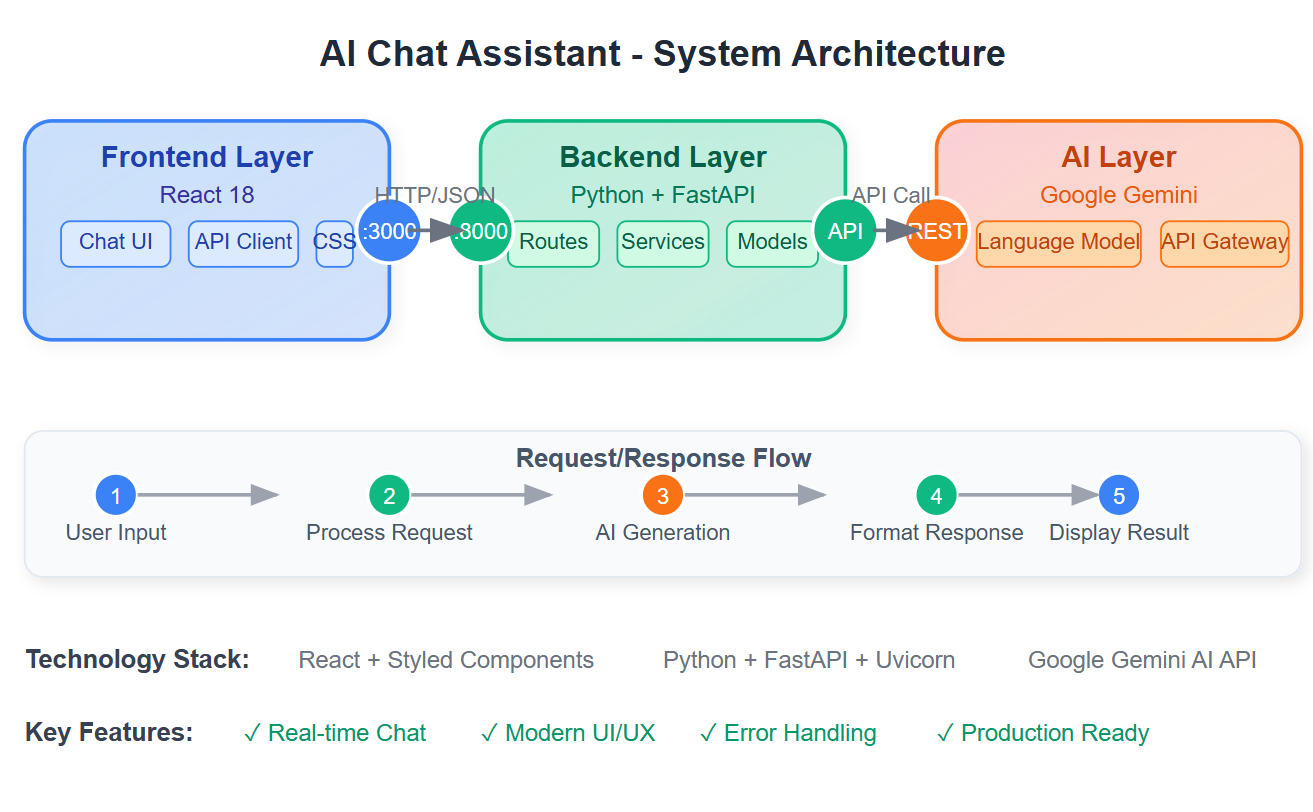This screenshot has width=1313, height=812.
Task: Click the AI Chat Assistant title
Action: point(663,53)
